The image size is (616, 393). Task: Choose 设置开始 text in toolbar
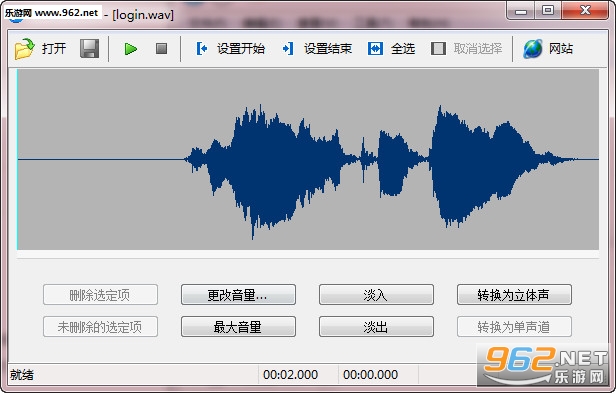(x=241, y=49)
